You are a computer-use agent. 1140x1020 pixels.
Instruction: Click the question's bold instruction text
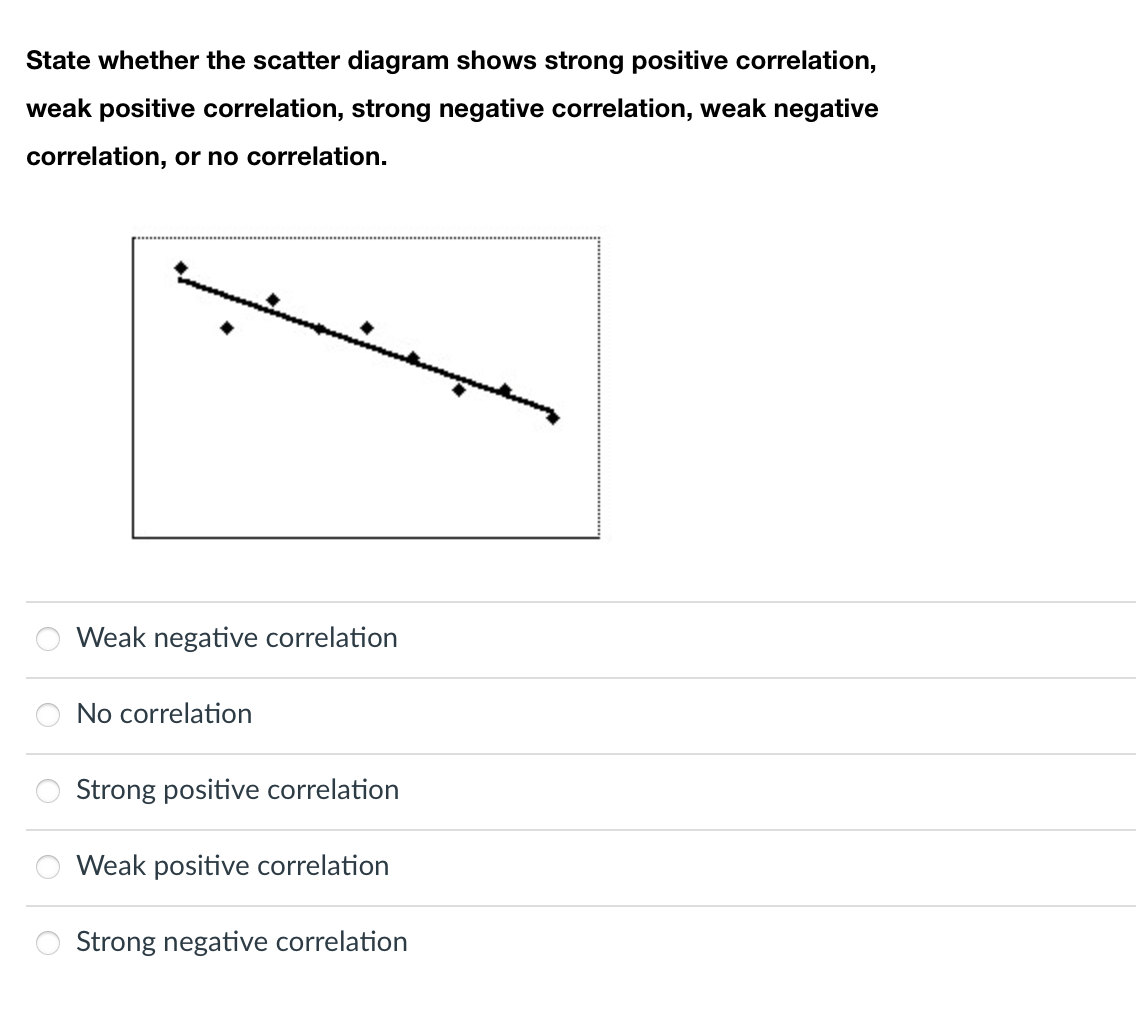452,108
